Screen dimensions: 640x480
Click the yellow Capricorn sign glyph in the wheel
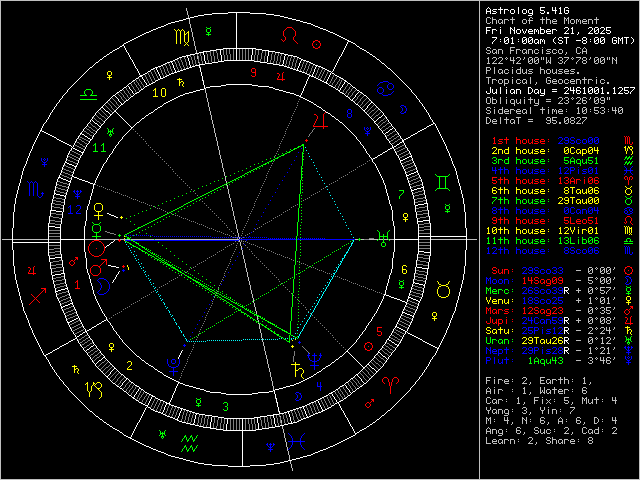tap(93, 390)
